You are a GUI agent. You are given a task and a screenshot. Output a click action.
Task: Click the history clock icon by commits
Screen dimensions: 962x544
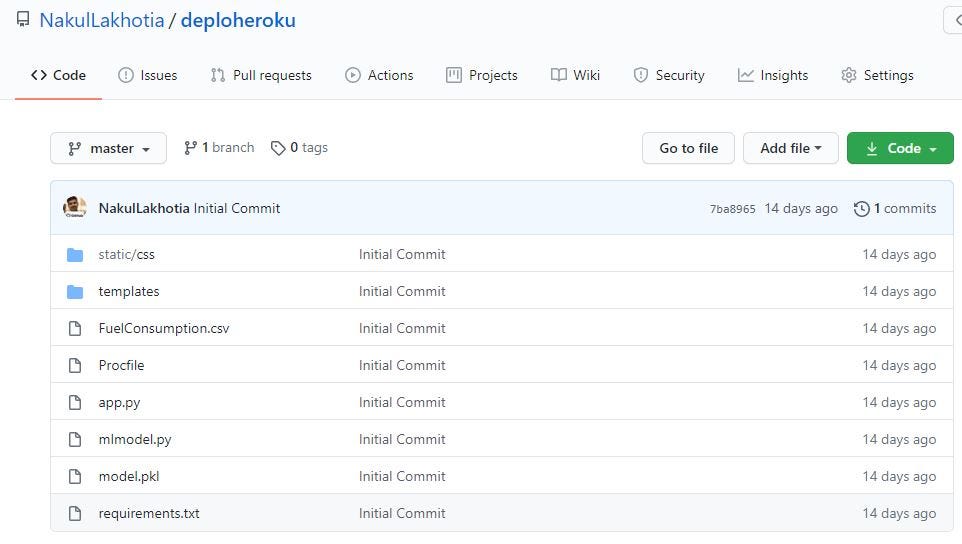tap(861, 209)
